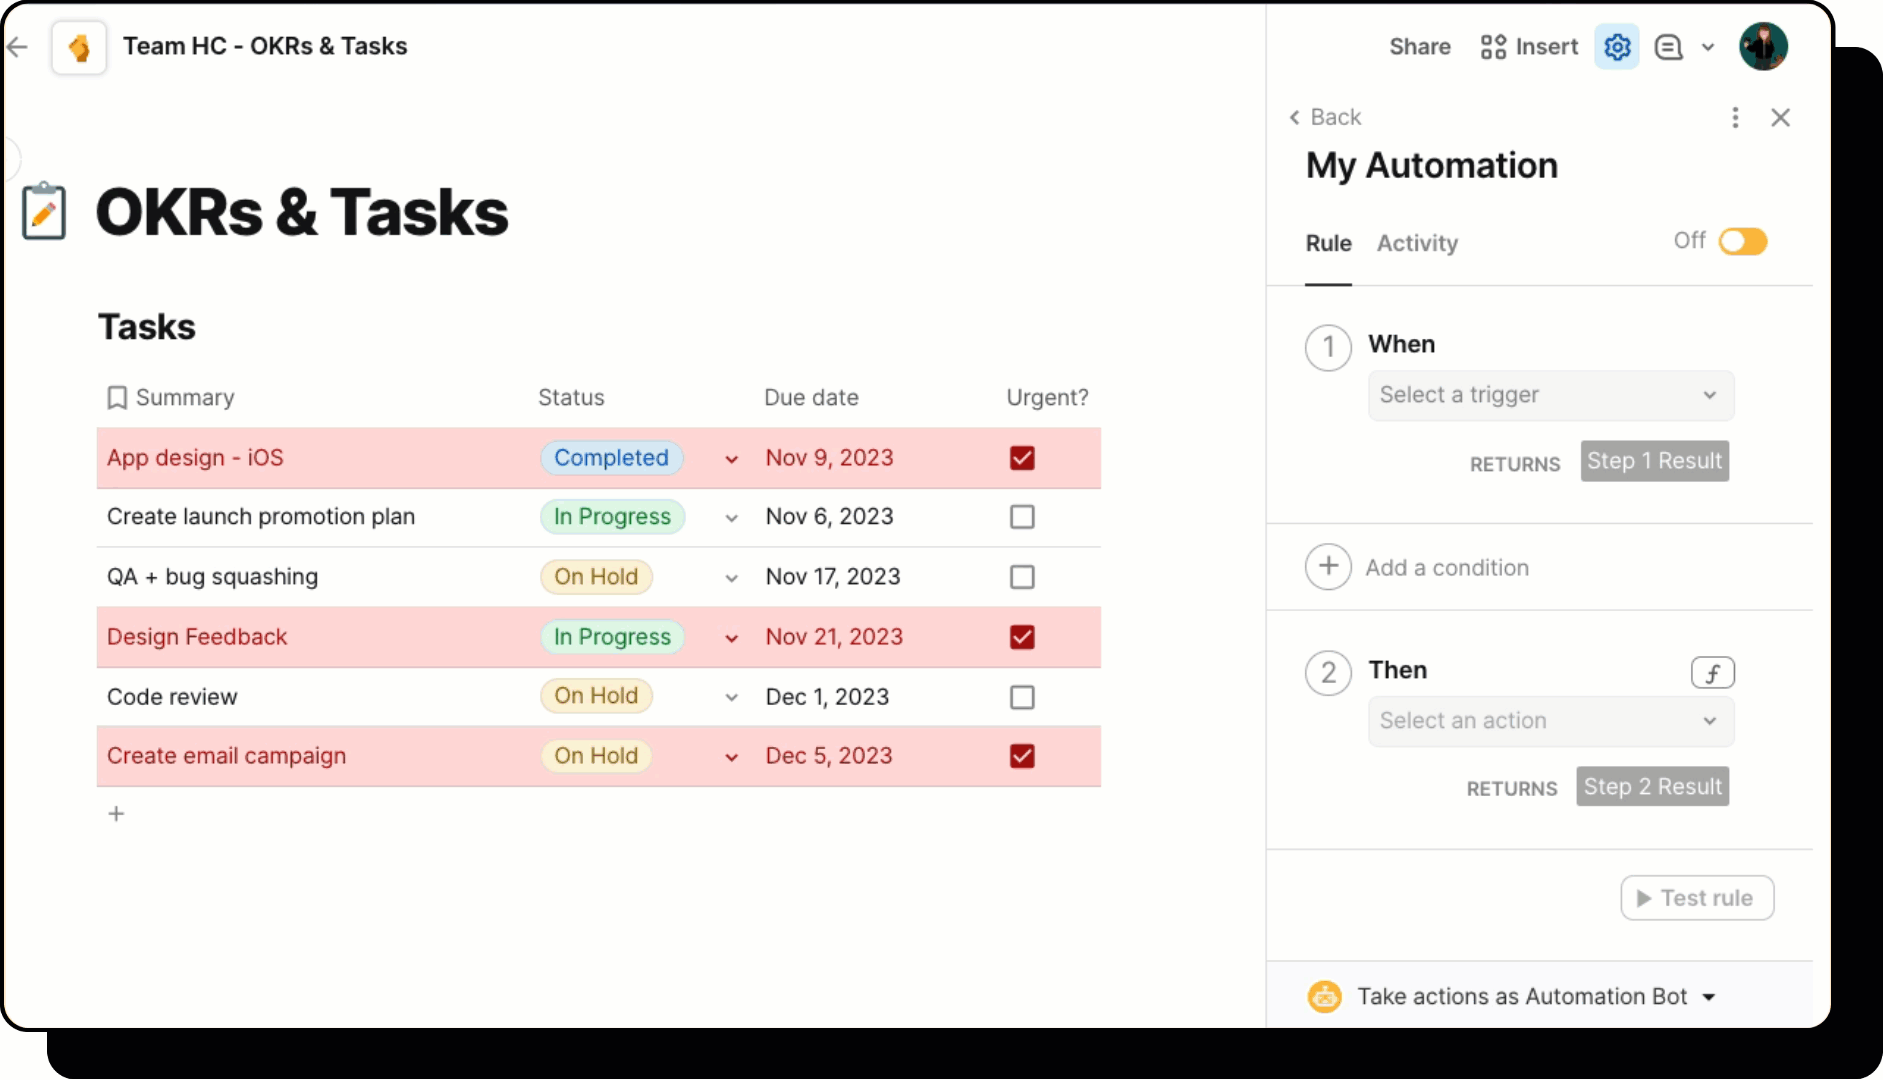1883x1080 pixels.
Task: Select the Rule tab
Action: click(x=1327, y=243)
